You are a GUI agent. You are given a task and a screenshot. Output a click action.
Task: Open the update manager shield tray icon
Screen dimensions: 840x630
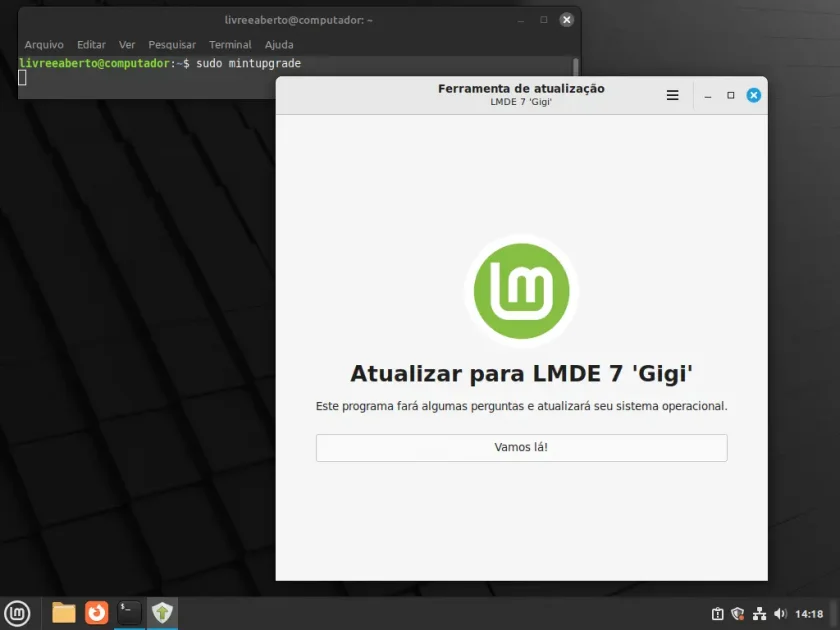click(x=738, y=614)
